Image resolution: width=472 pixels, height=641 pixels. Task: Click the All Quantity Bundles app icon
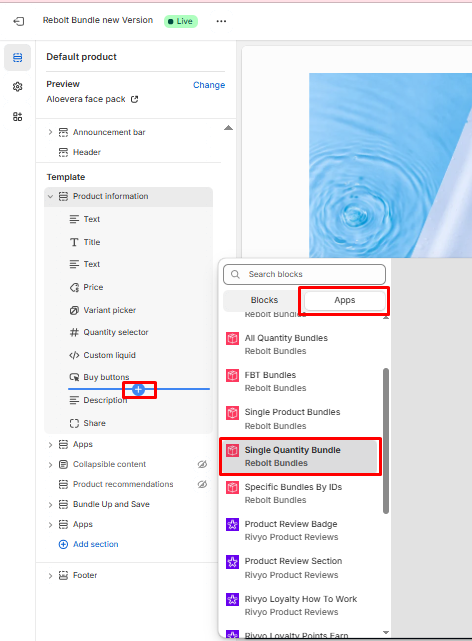233,338
